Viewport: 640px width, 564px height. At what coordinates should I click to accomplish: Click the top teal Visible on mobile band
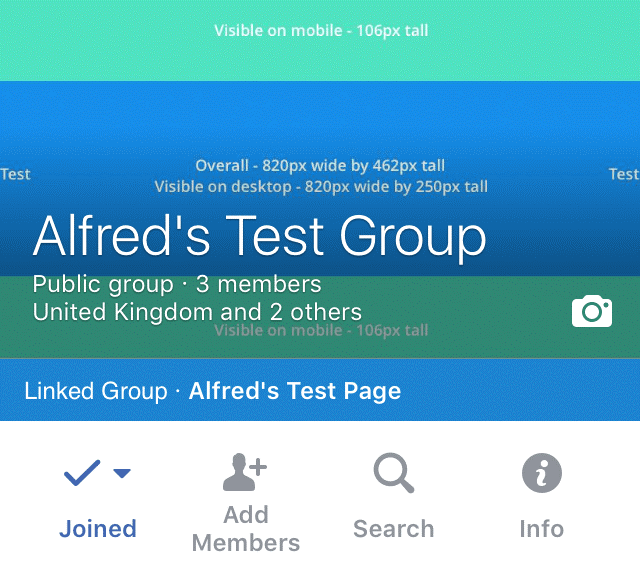click(320, 40)
